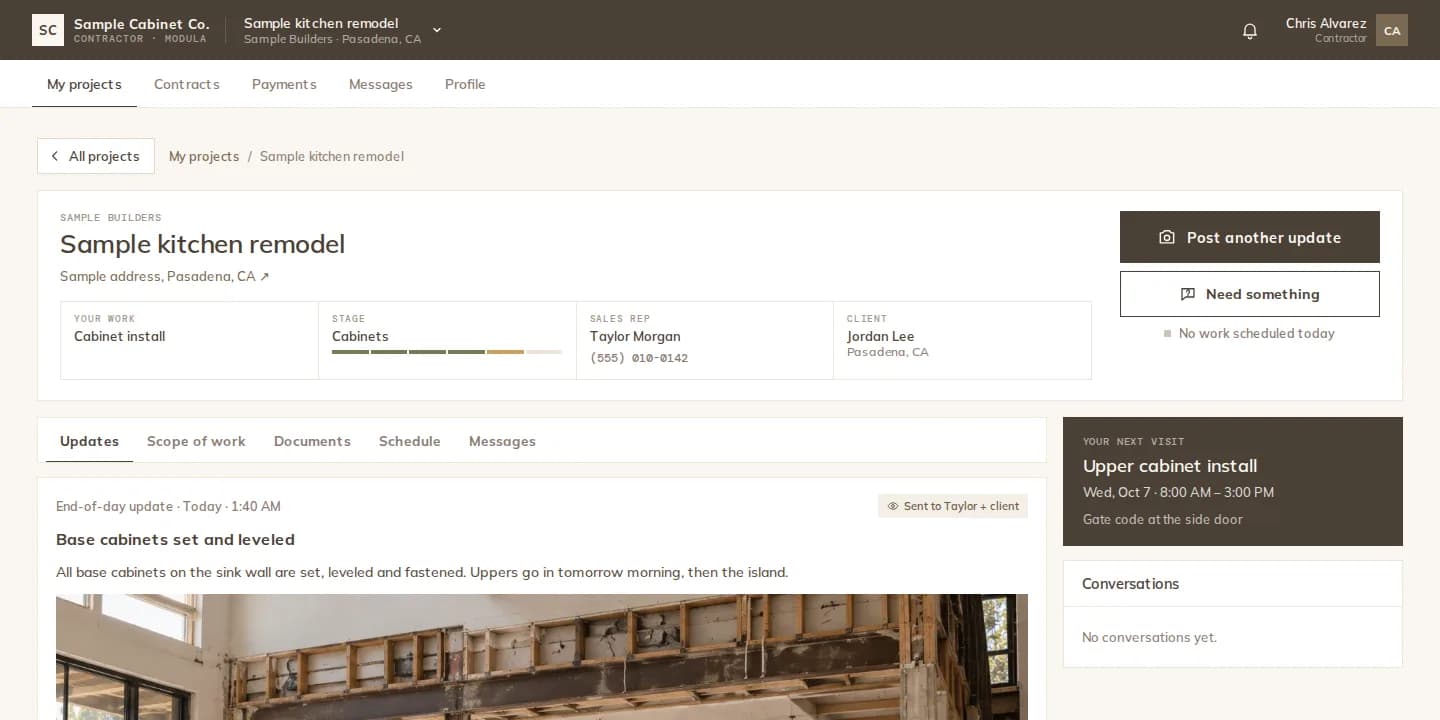Open Sample kitchen remodel project selector
1440x720 pixels.
342,30
